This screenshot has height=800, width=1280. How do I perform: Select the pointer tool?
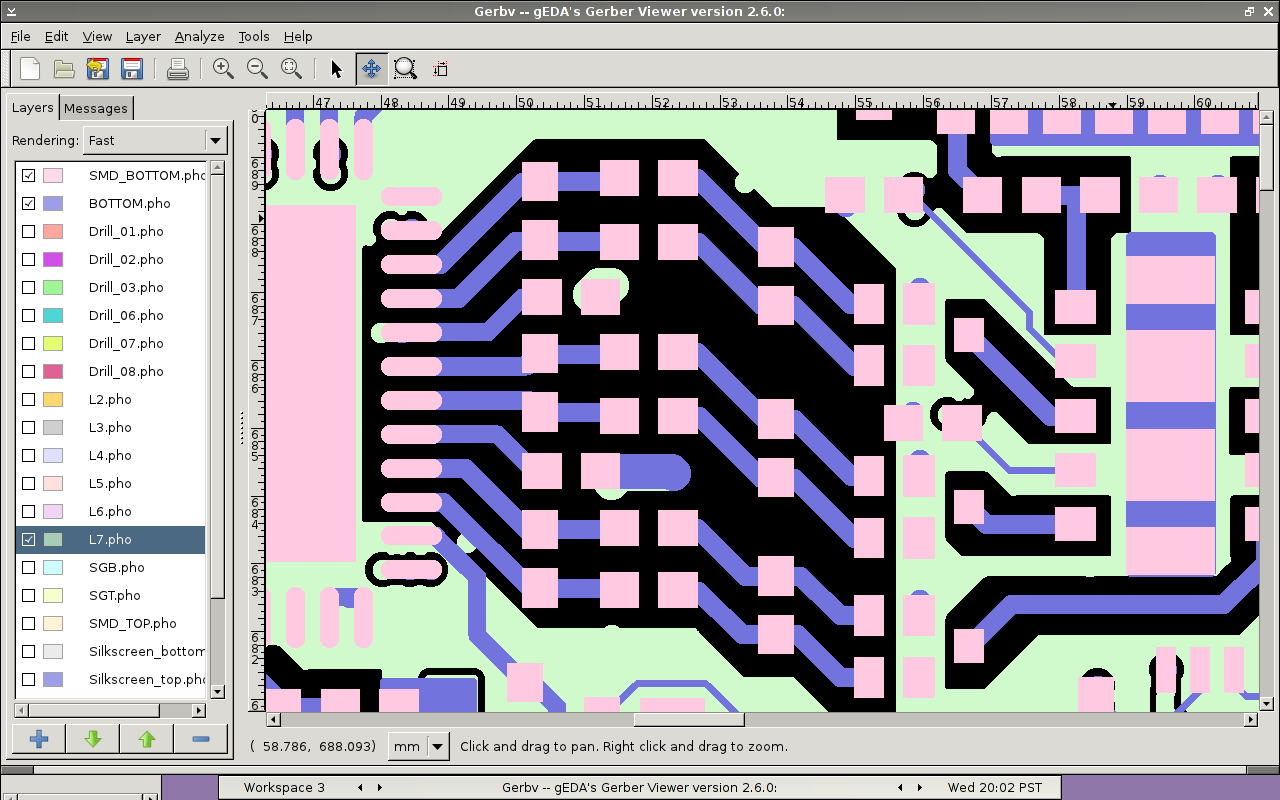click(x=336, y=69)
